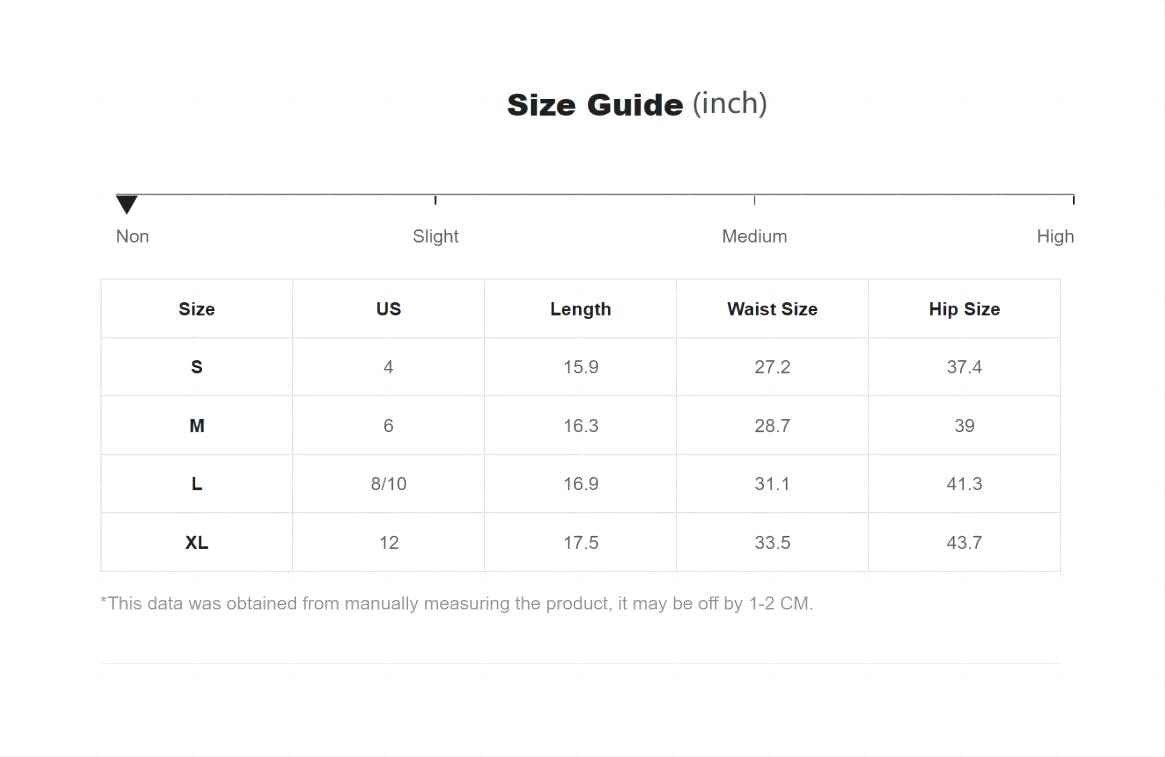
Task: Click the Length column header
Action: pyautogui.click(x=580, y=309)
